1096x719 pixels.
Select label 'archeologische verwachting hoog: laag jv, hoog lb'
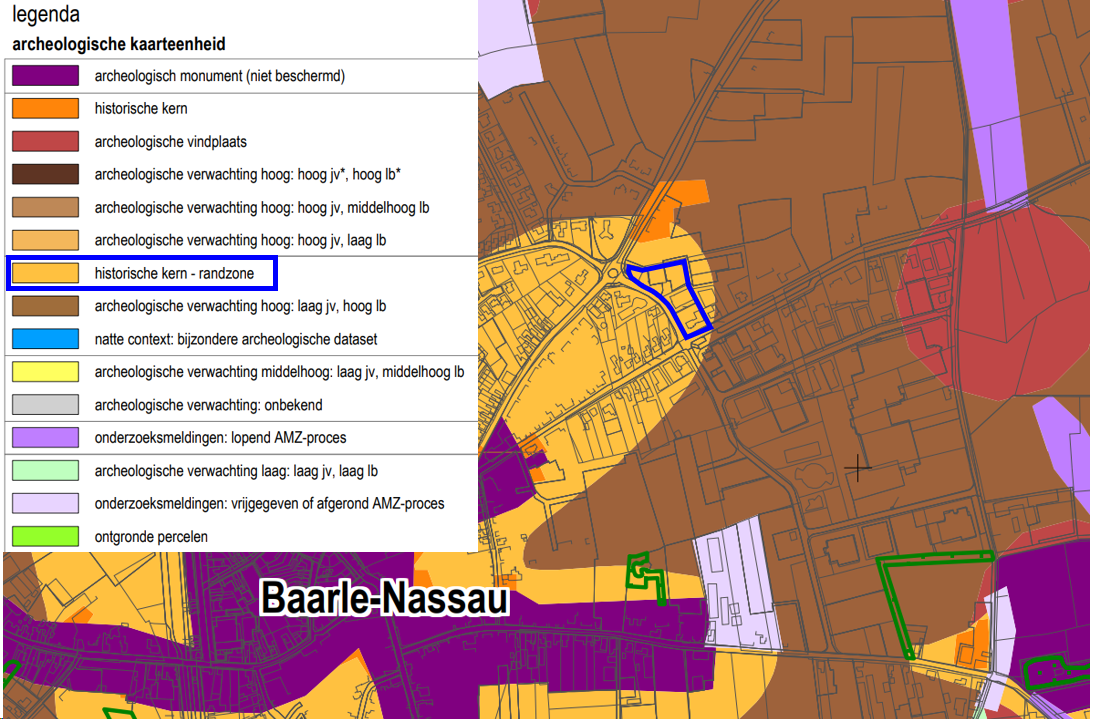coord(240,306)
